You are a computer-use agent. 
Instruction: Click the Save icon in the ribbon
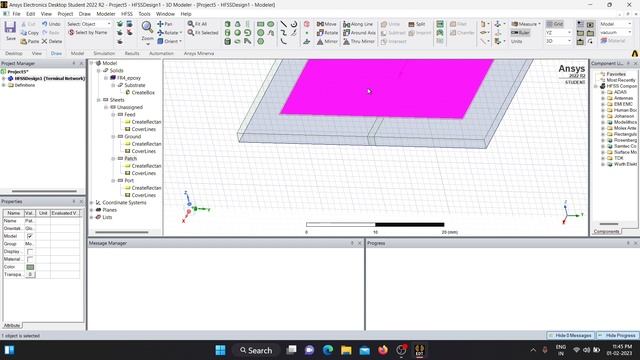coord(10,28)
